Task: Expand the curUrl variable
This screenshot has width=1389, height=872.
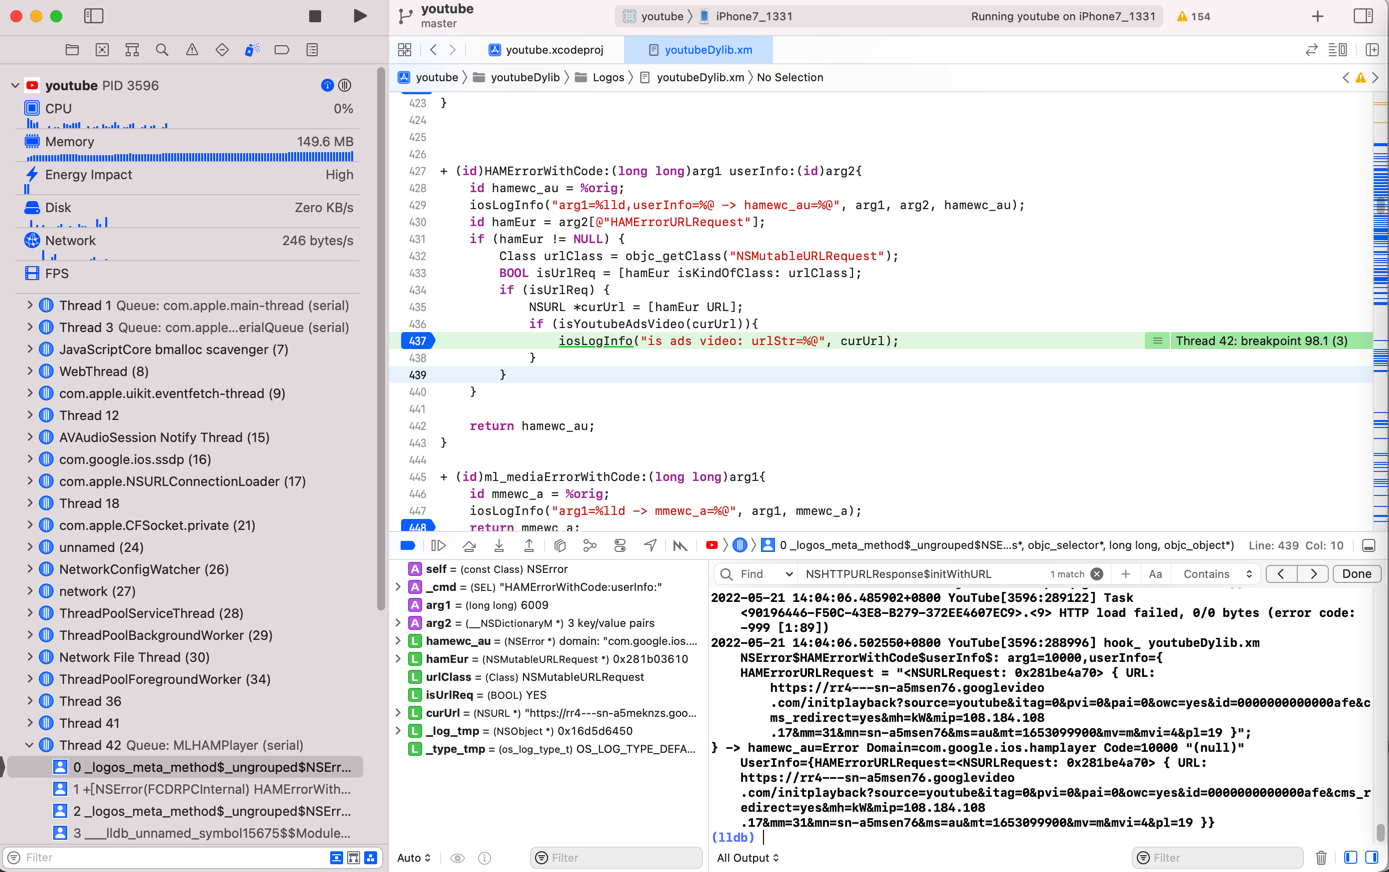Action: [398, 713]
